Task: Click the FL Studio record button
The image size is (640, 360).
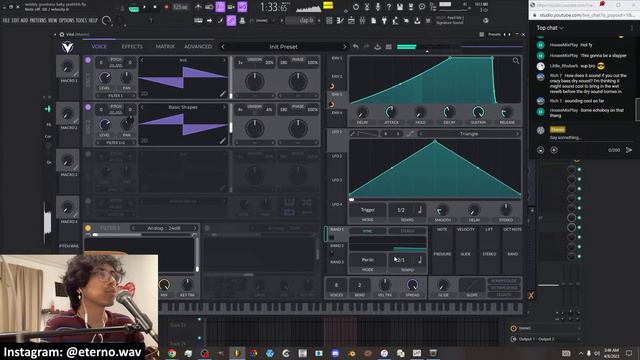Action: point(166,7)
